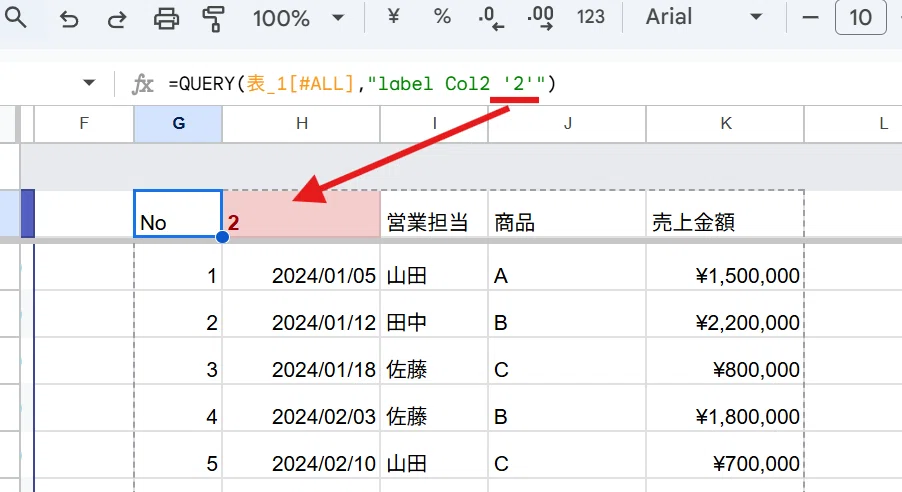Select column I header

(434, 124)
